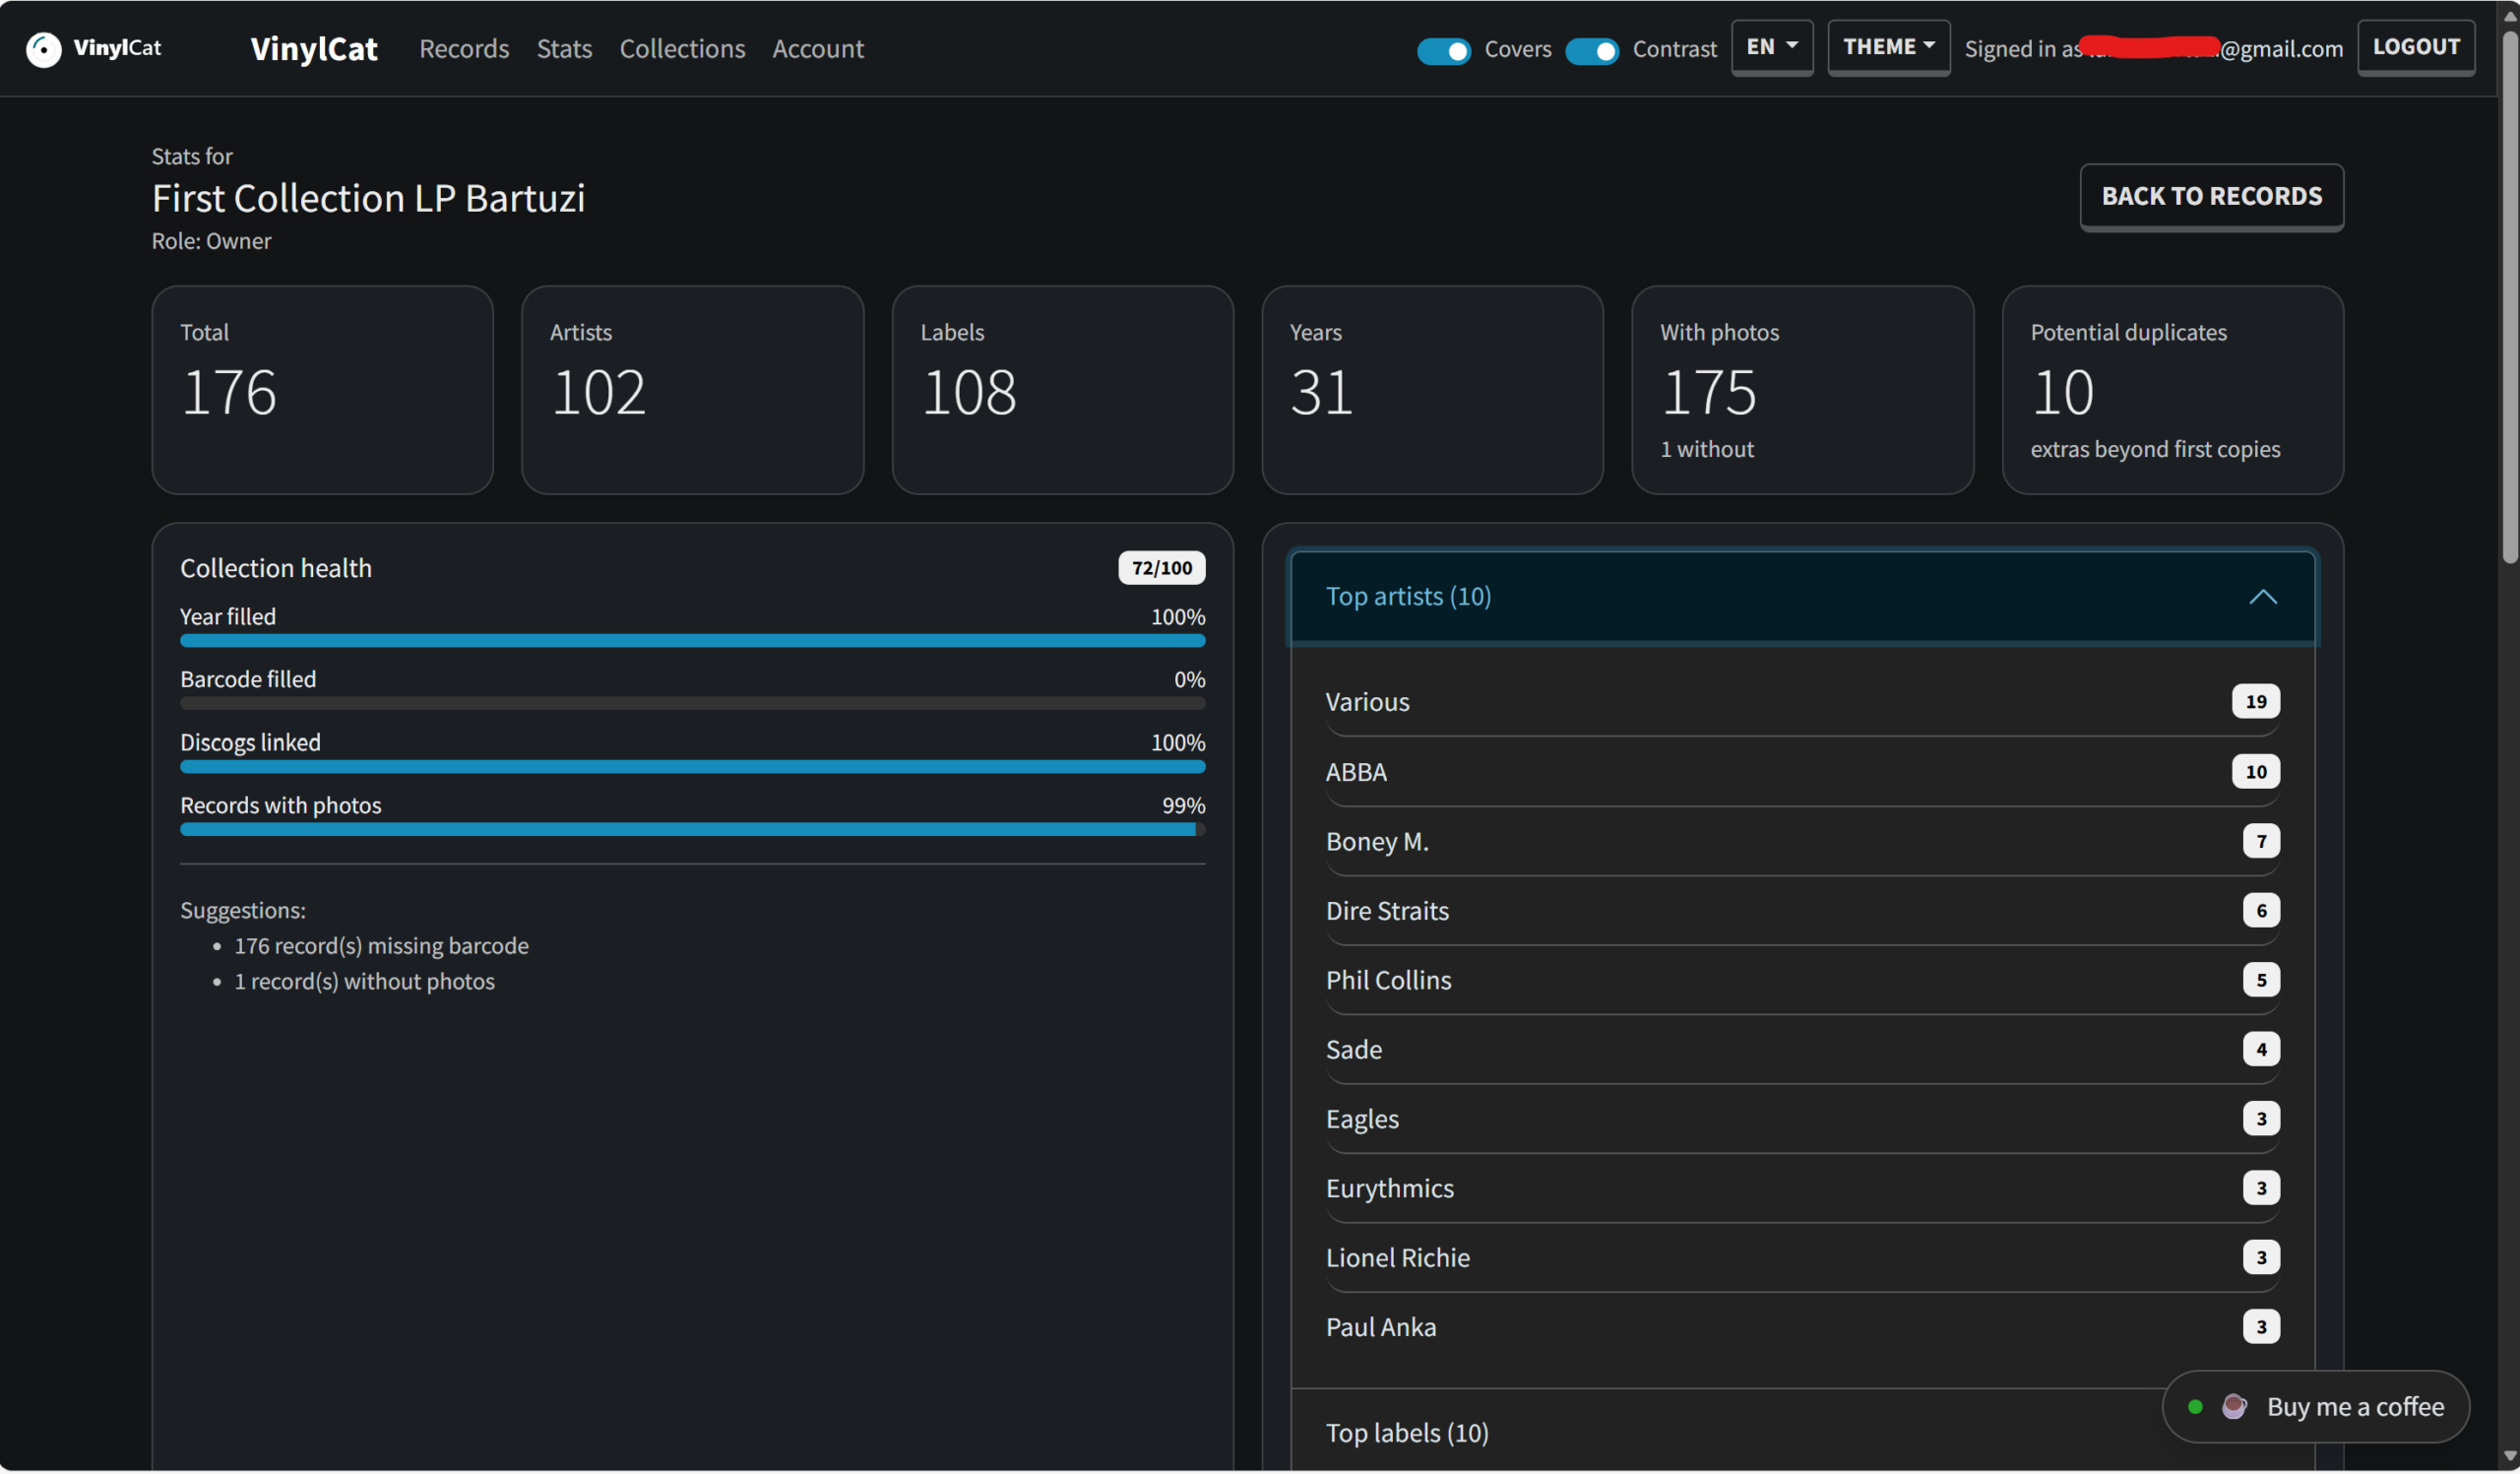Open the Collections nav item
This screenshot has width=2520, height=1474.
682,49
